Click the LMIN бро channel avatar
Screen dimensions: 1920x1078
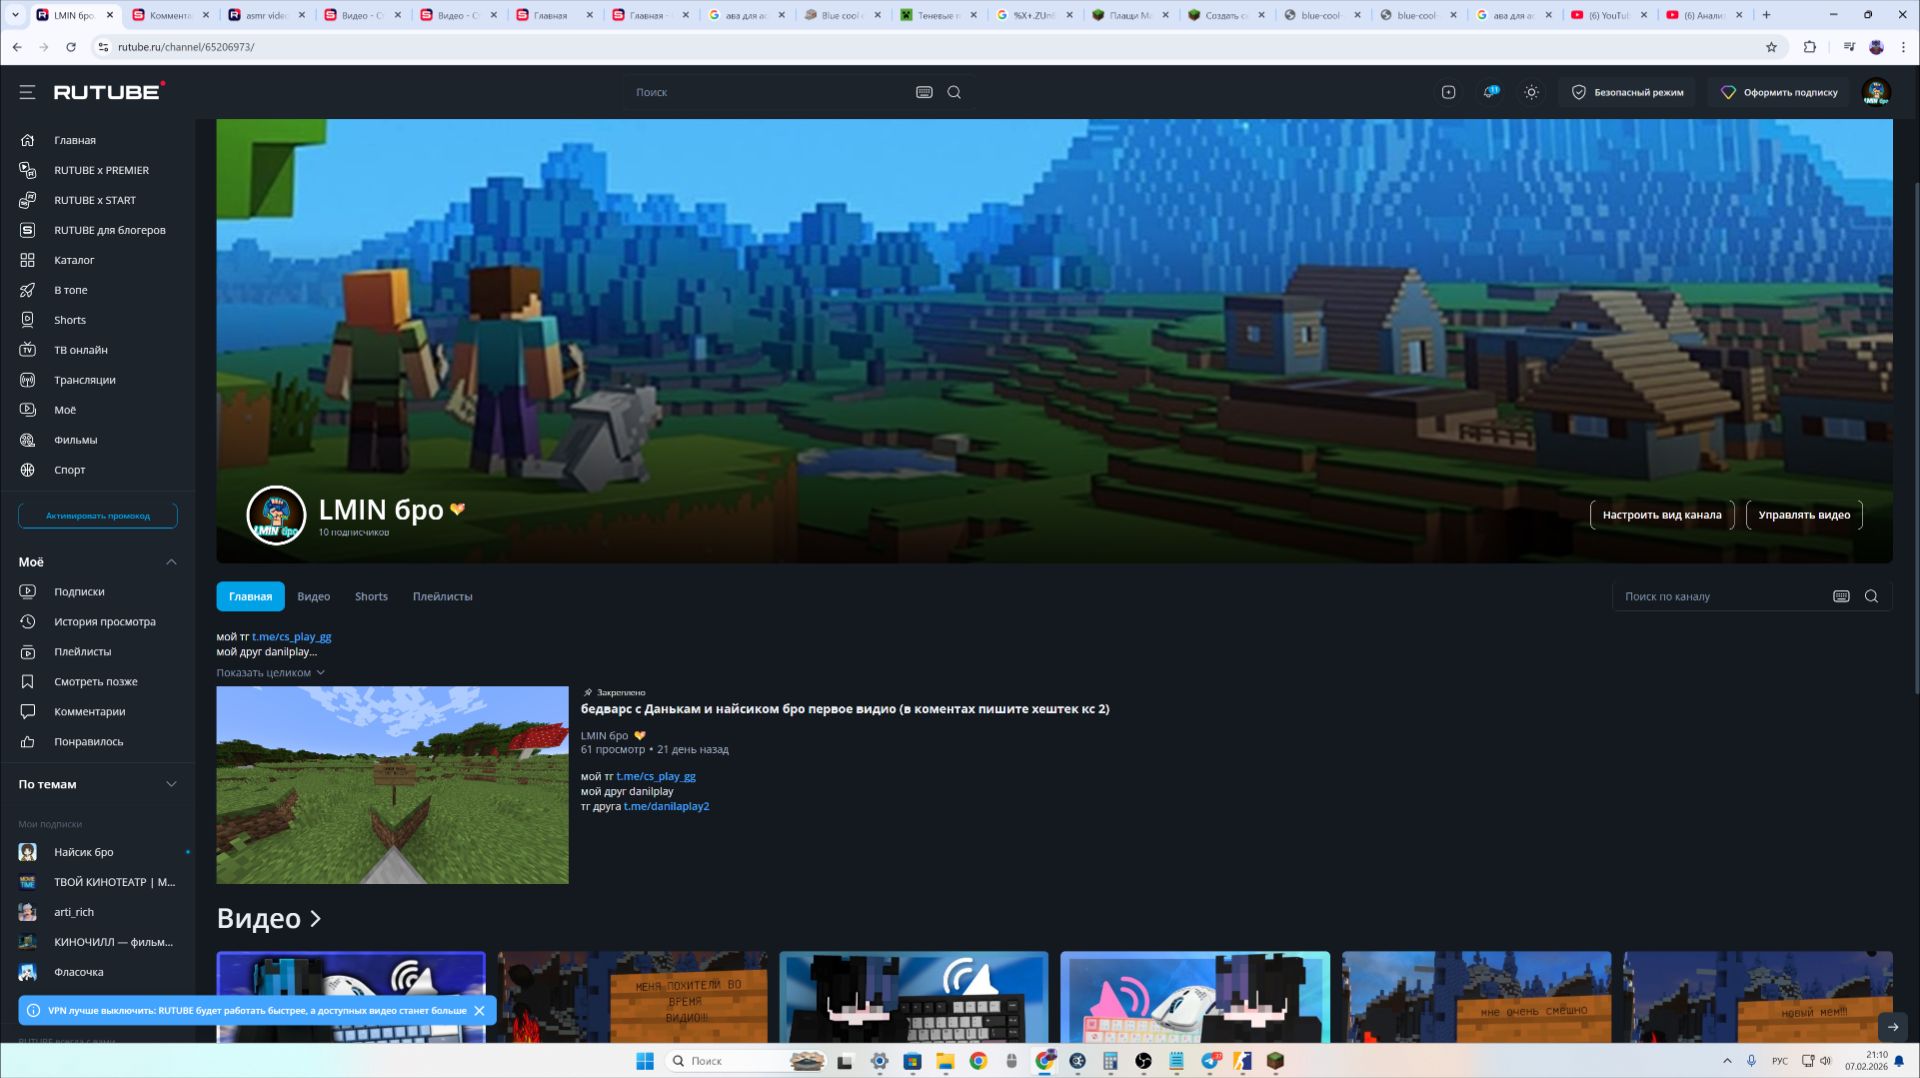[276, 515]
